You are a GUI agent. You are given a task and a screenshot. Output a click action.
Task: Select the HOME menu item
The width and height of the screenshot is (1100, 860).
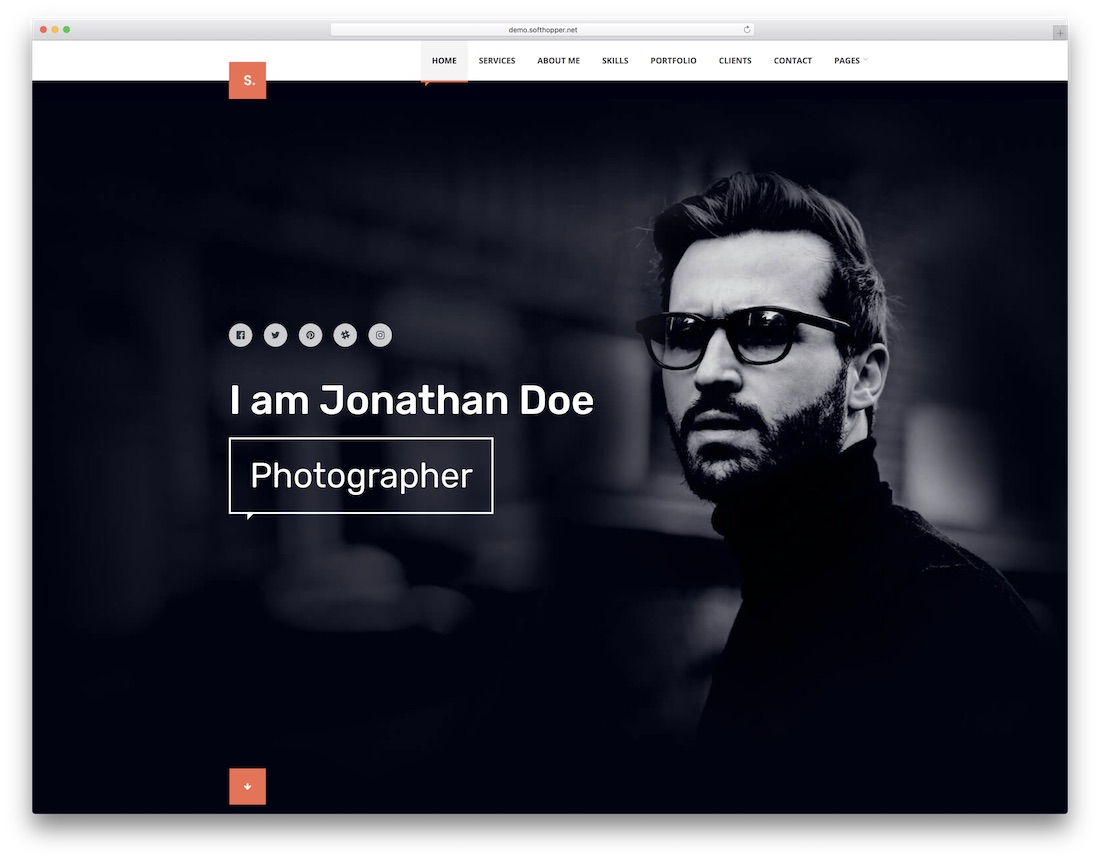coord(444,61)
